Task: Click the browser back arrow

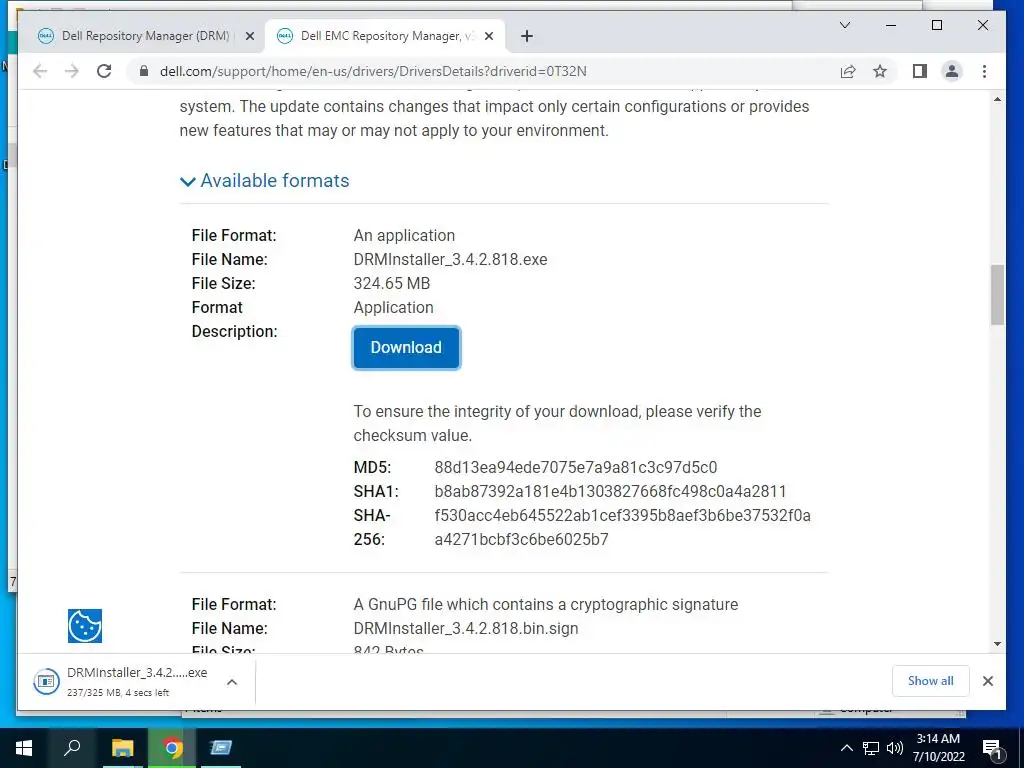Action: coord(40,71)
